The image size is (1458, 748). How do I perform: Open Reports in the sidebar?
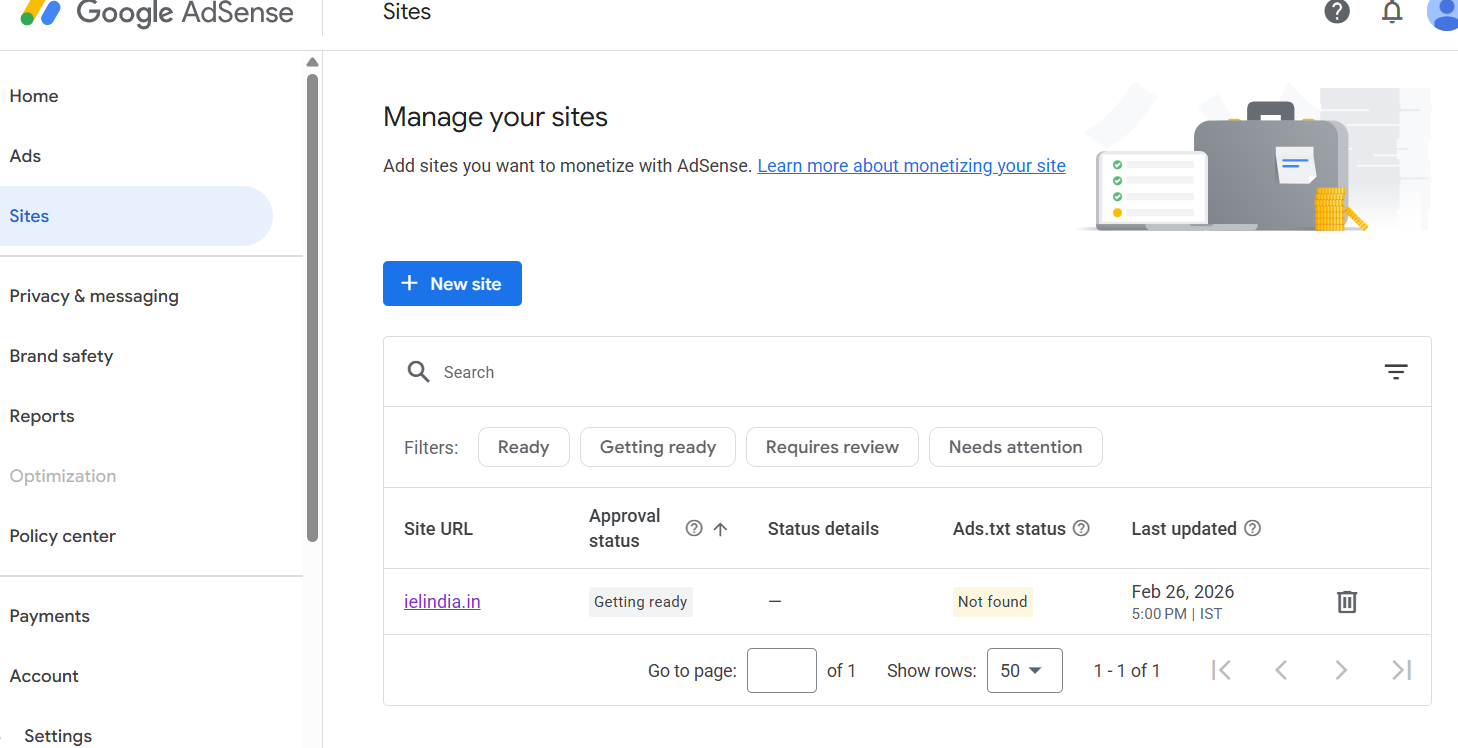tap(42, 416)
